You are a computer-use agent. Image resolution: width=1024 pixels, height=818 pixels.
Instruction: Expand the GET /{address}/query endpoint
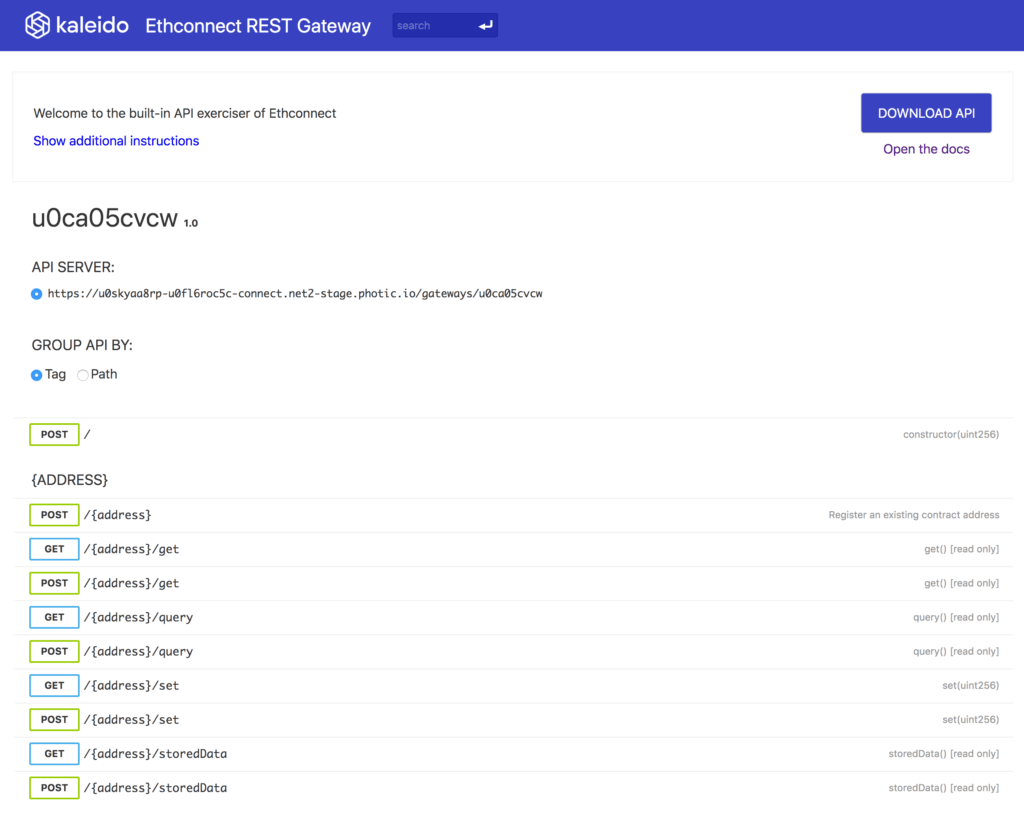coord(513,617)
